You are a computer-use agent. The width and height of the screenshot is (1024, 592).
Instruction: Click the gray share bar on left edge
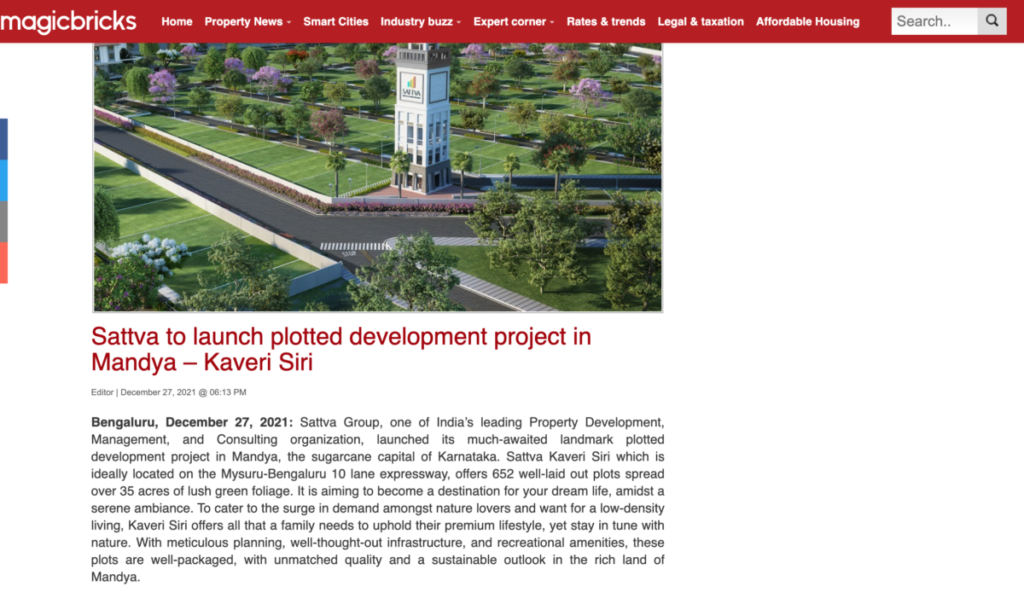click(4, 221)
